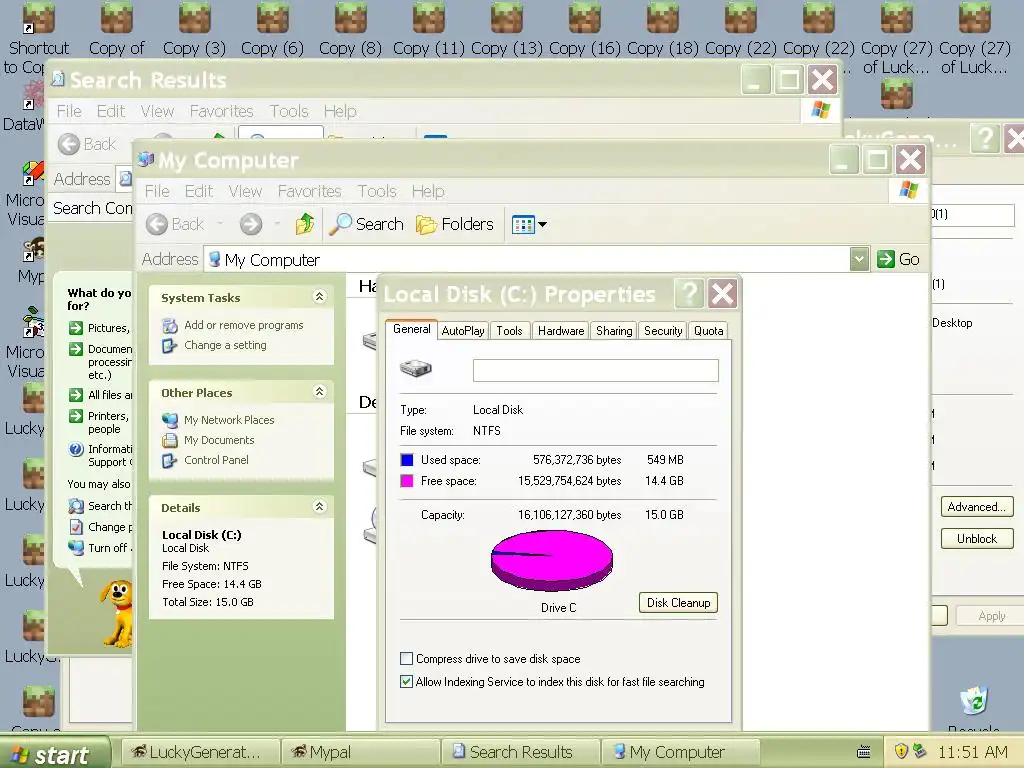
Task: Open My Documents in Other Places
Action: point(219,440)
